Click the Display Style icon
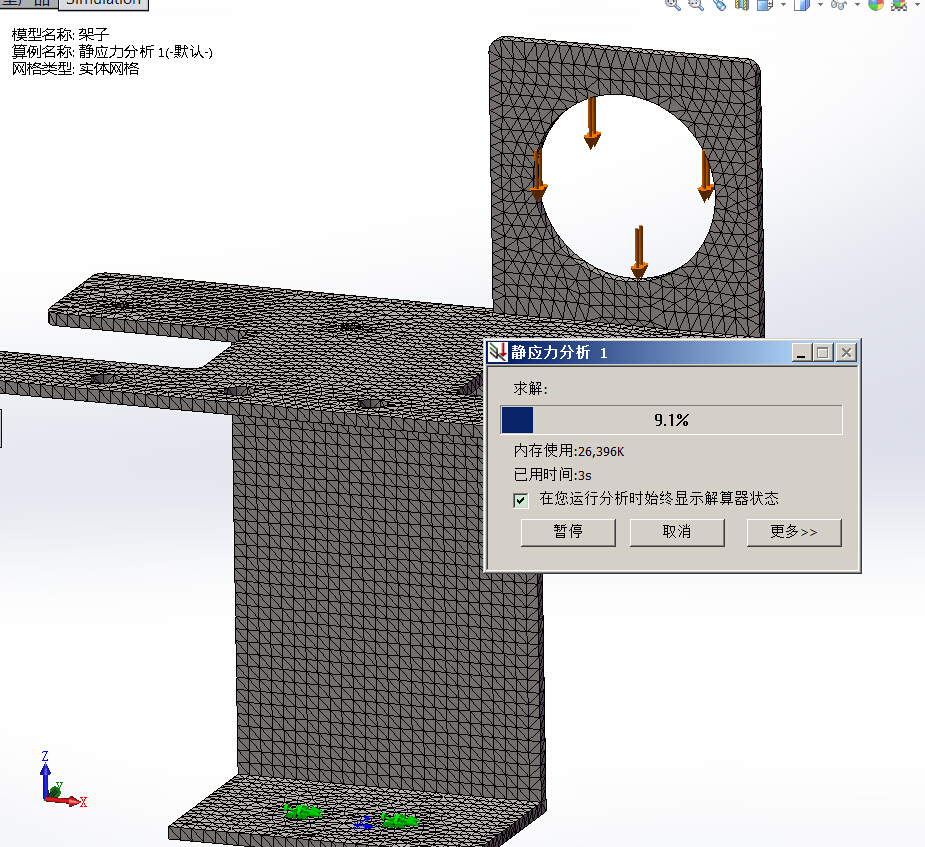Image resolution: width=925 pixels, height=847 pixels. pos(802,6)
